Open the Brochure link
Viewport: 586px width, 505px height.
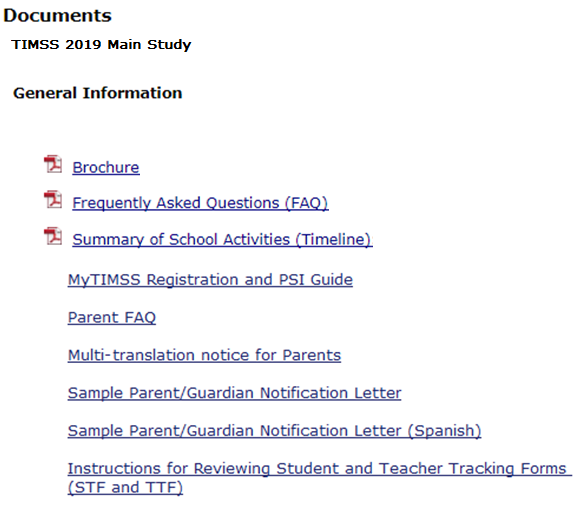[106, 167]
